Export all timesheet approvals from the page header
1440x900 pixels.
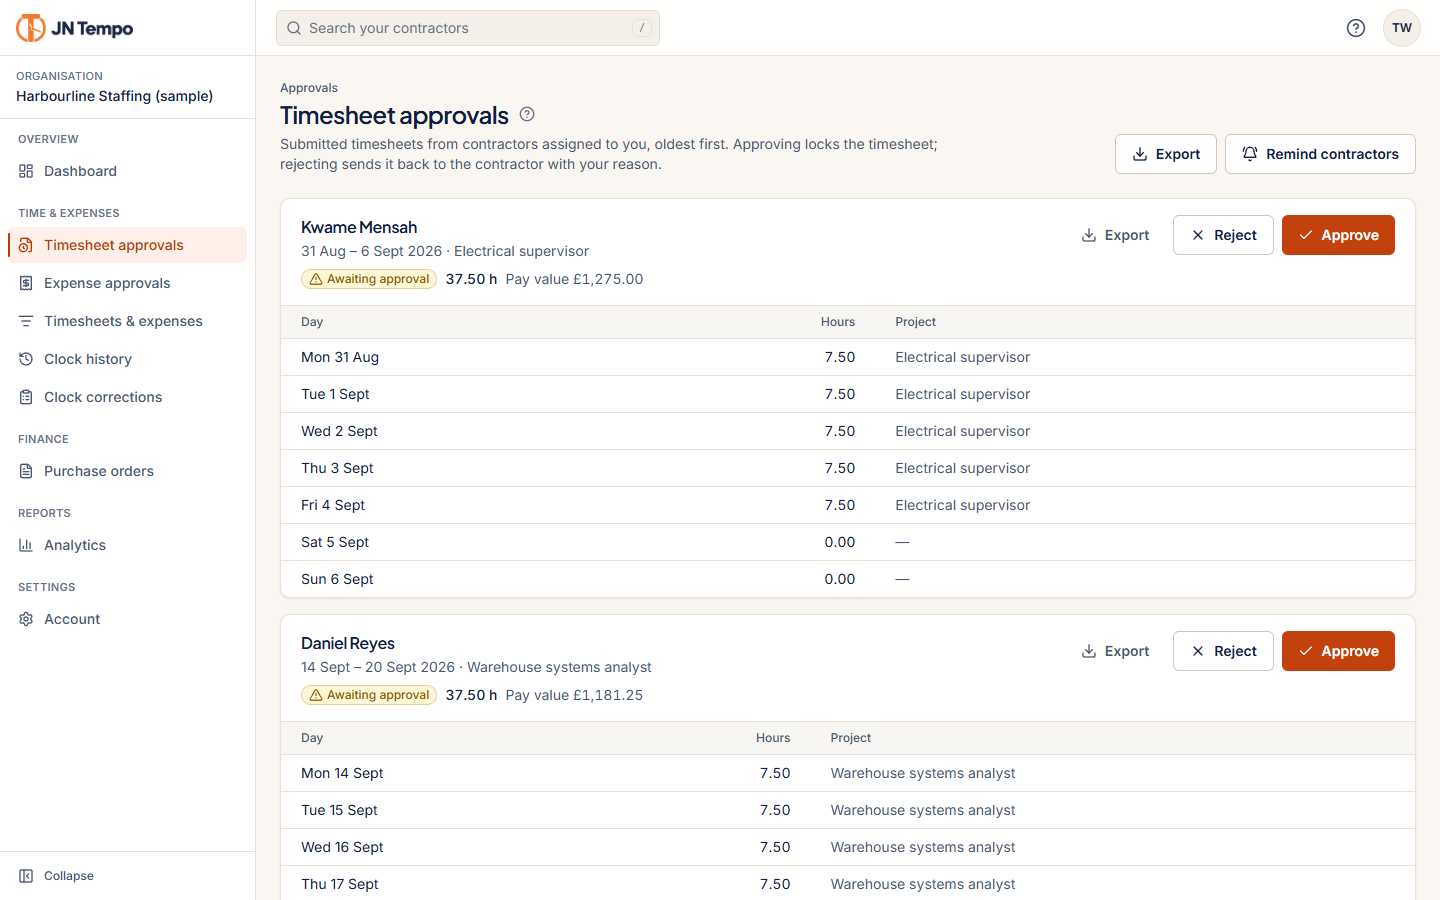coord(1166,154)
